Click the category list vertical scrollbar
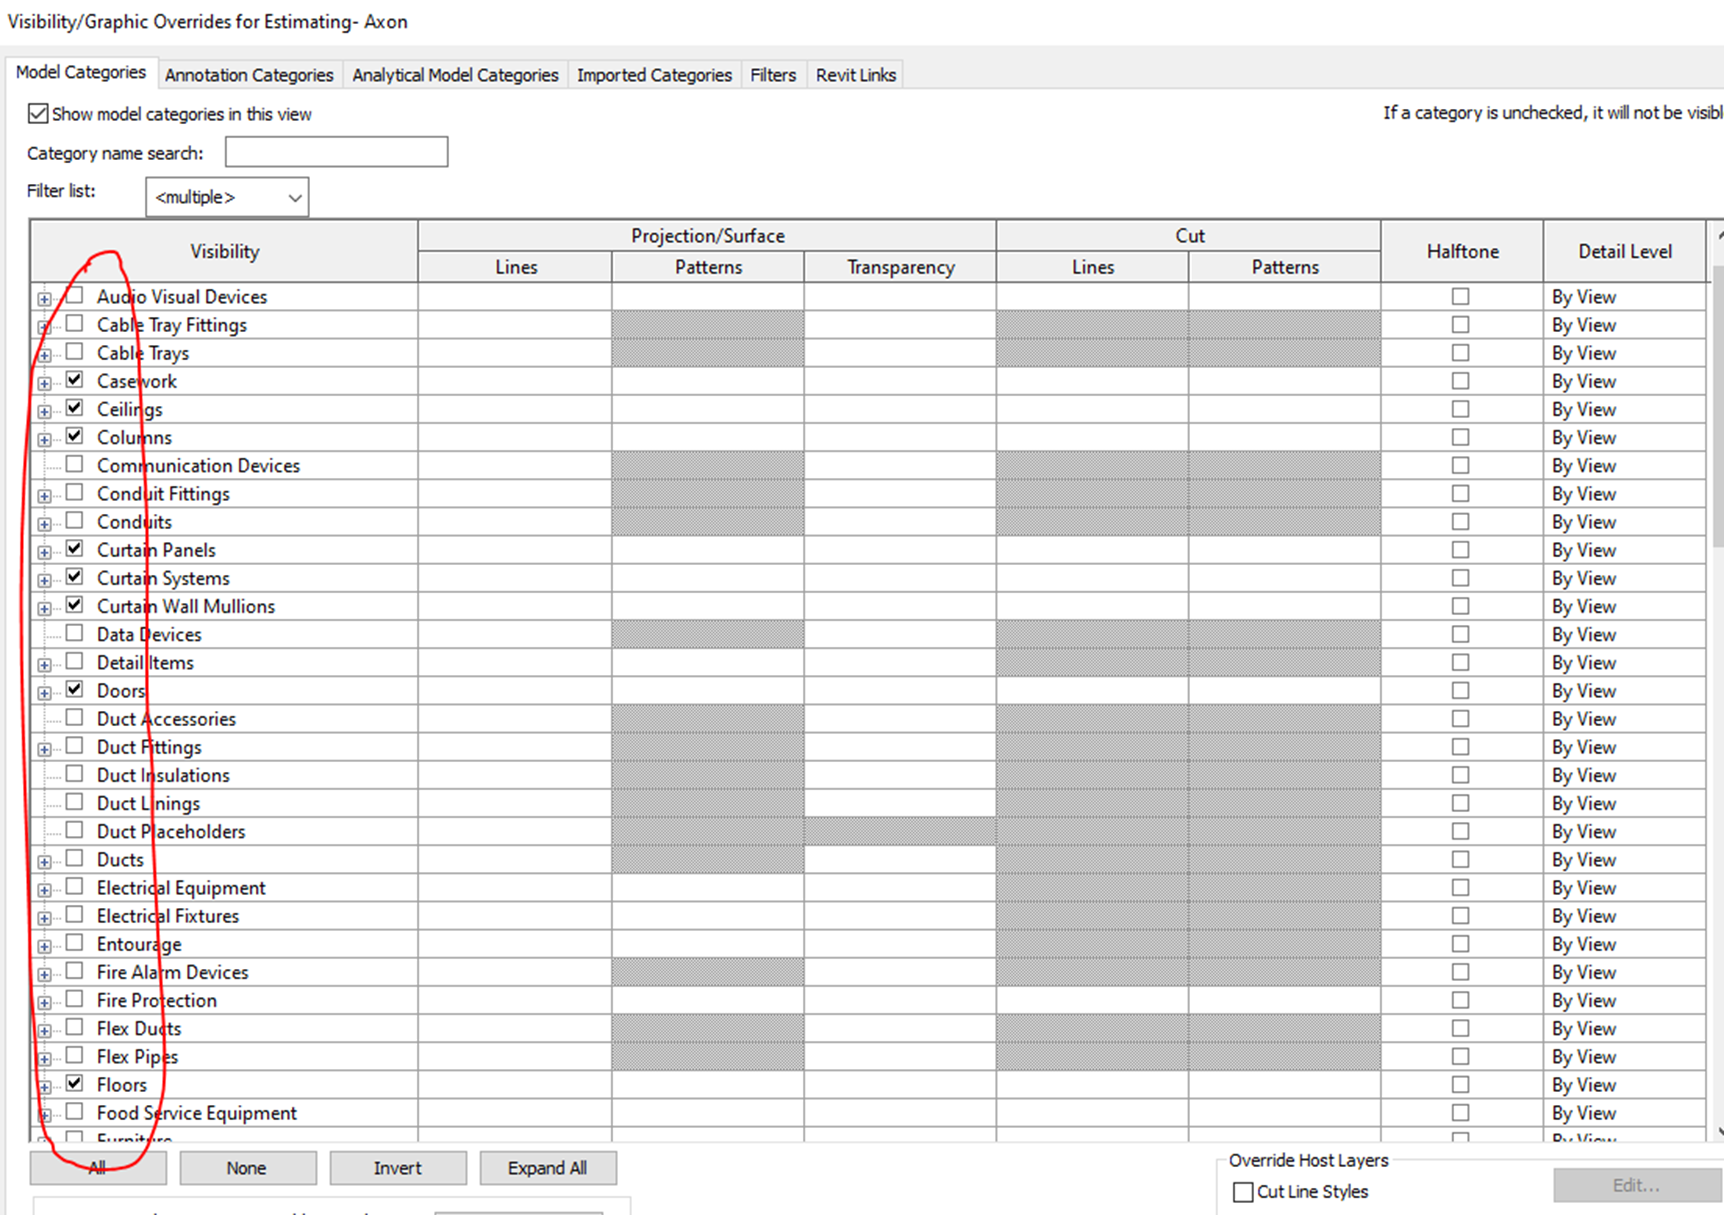1724x1215 pixels. tap(1717, 680)
